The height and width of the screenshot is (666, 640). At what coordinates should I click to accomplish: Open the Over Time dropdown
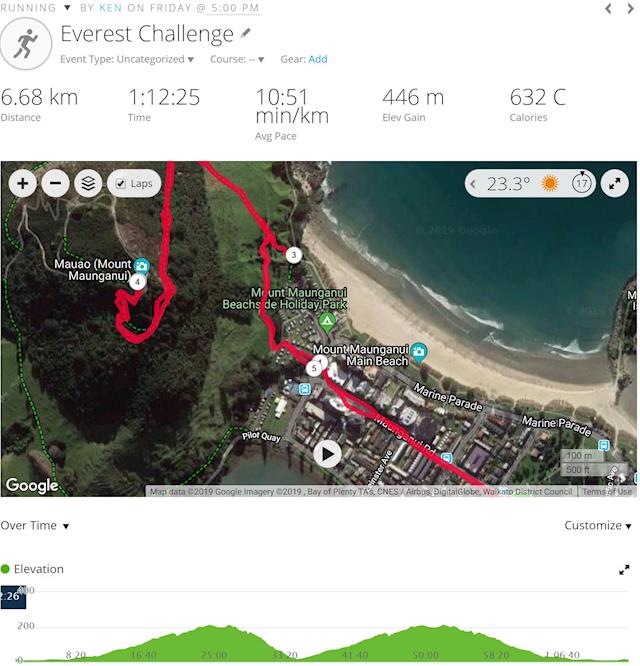pyautogui.click(x=35, y=525)
